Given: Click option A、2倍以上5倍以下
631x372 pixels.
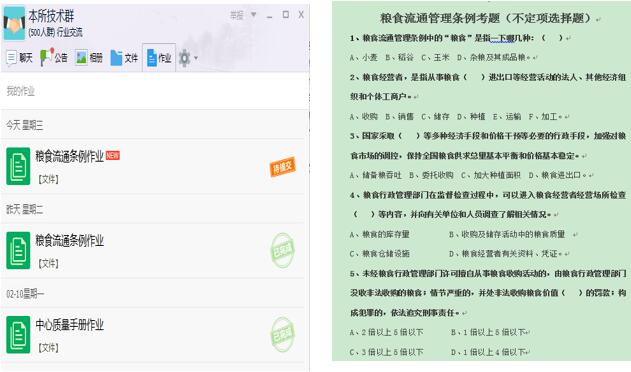Looking at the screenshot, I should [x=386, y=333].
